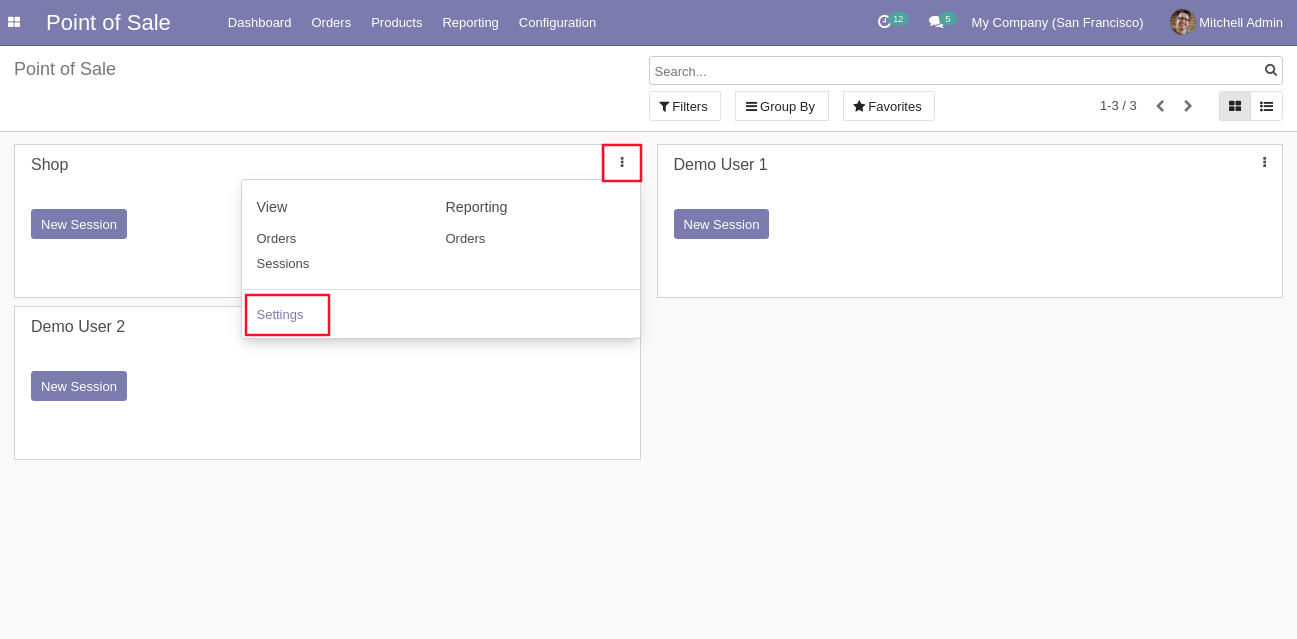Open the Group By dropdown

pos(782,106)
